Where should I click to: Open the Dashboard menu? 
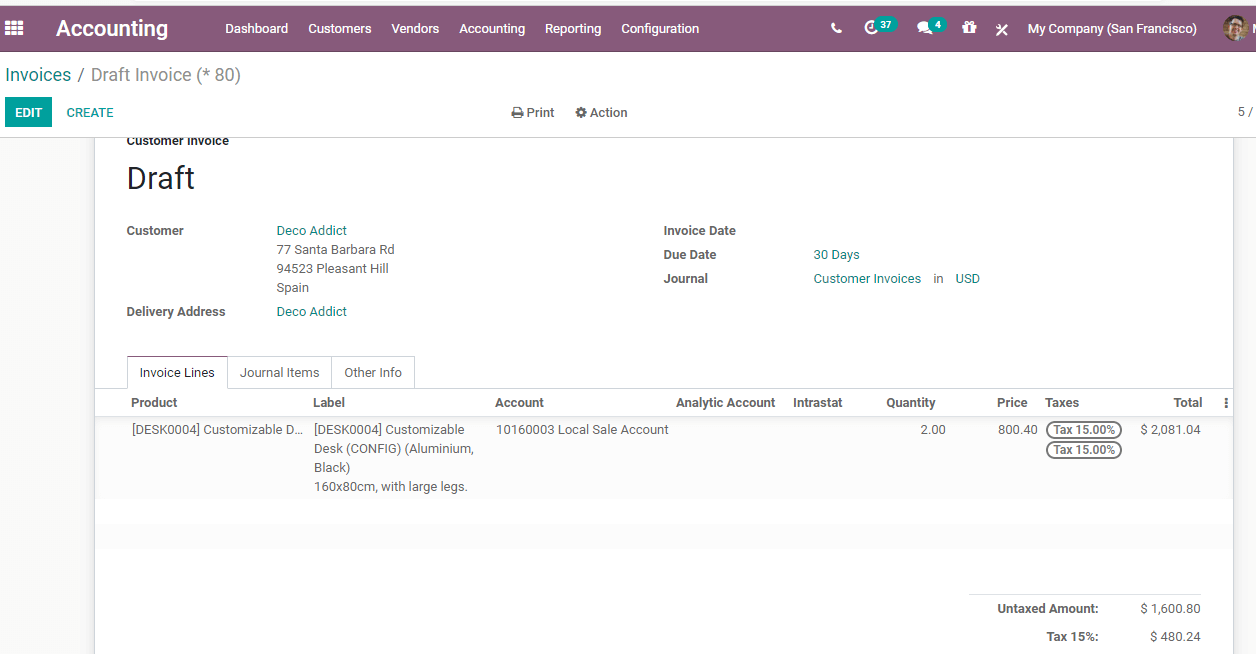pos(256,29)
